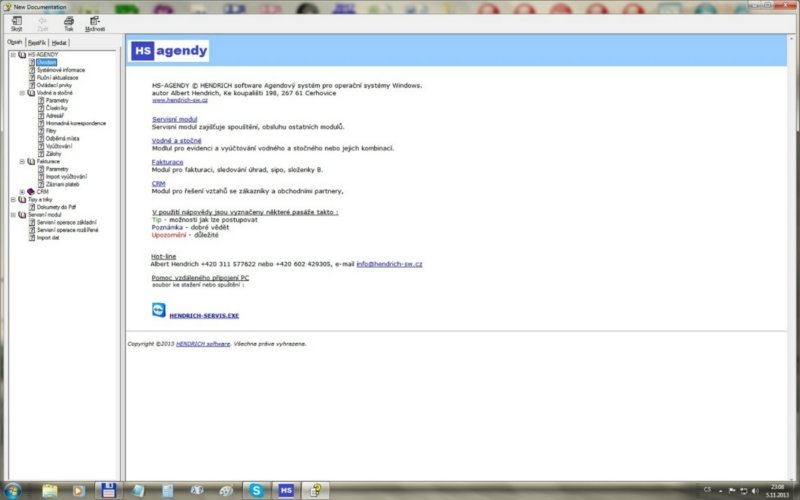800x500 pixels.
Task: Click the page icon beside Záznam plateb
Action: 41,184
